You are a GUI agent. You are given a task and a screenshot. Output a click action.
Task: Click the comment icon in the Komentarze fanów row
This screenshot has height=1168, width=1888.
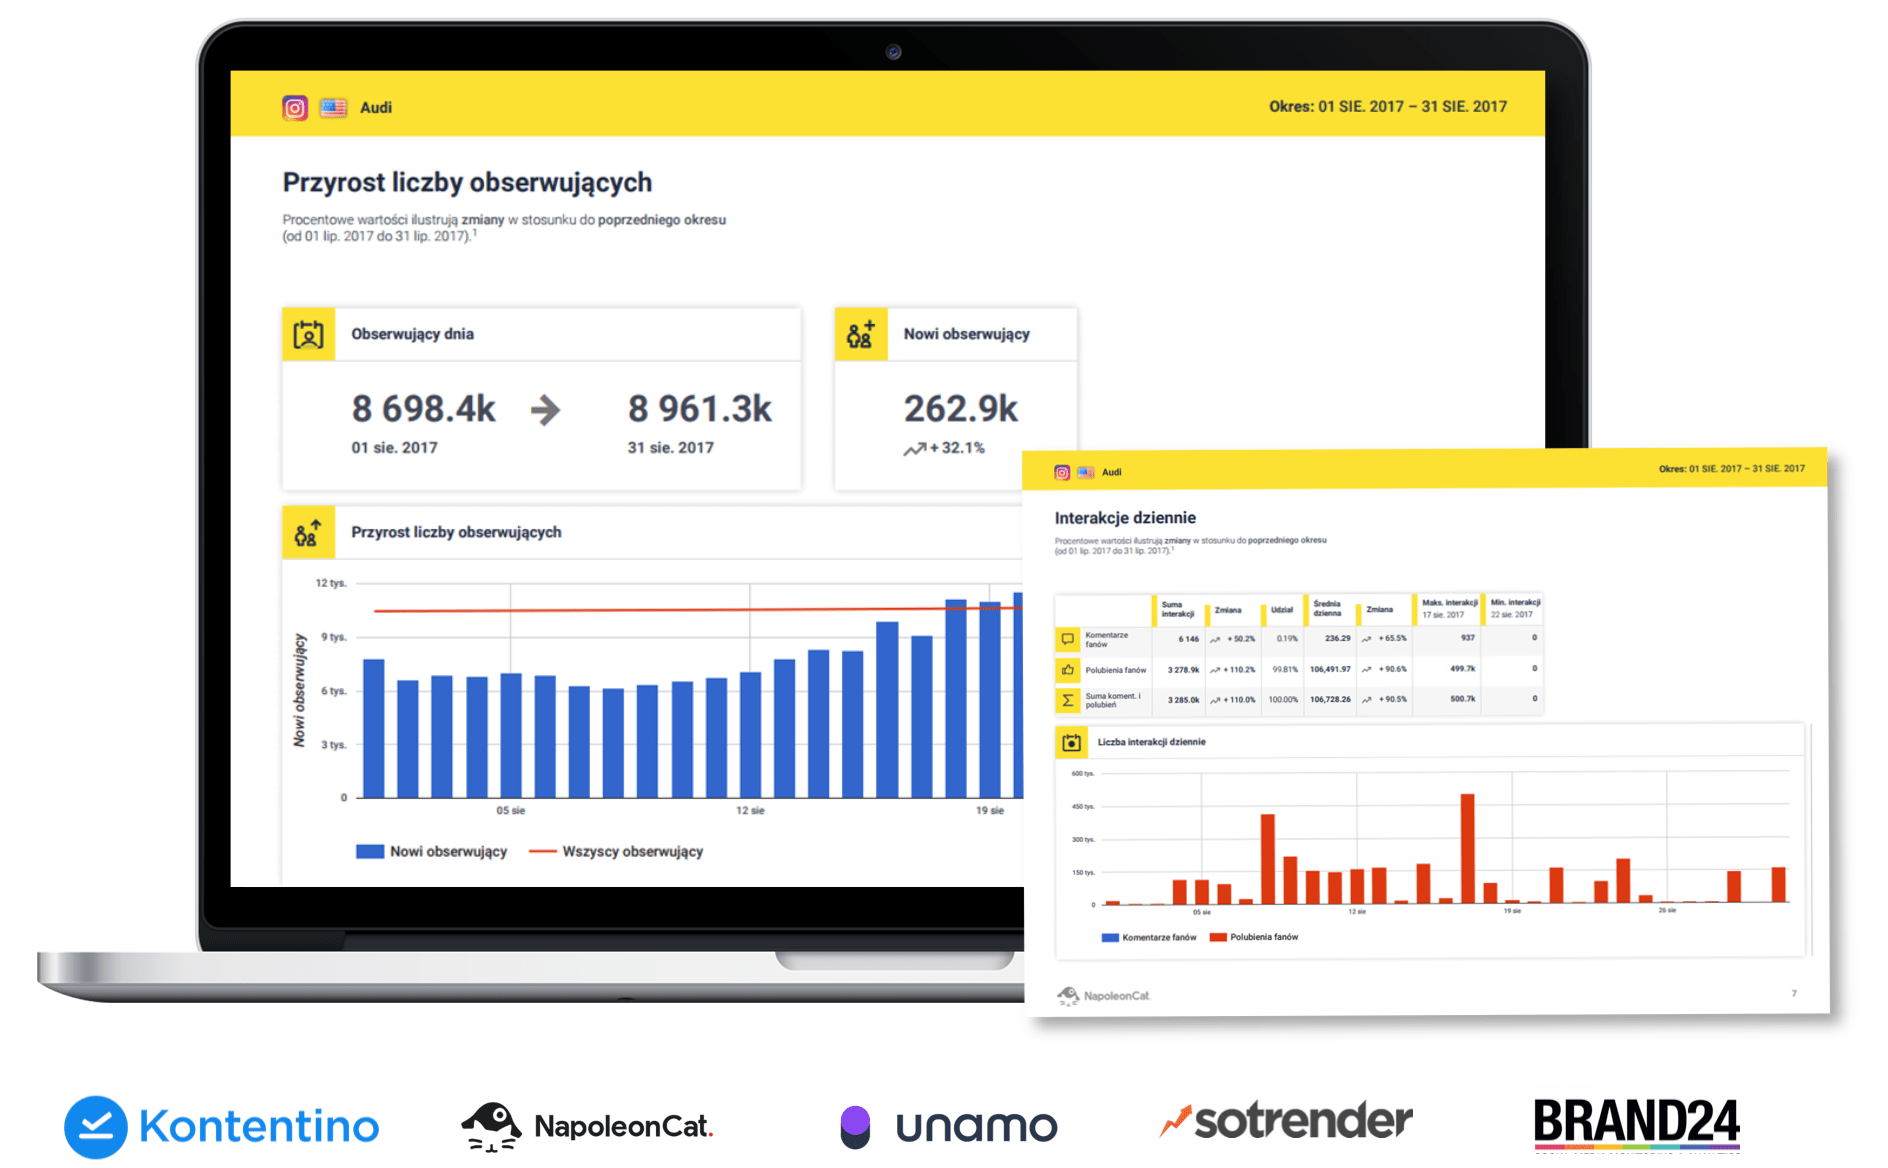(x=1068, y=639)
